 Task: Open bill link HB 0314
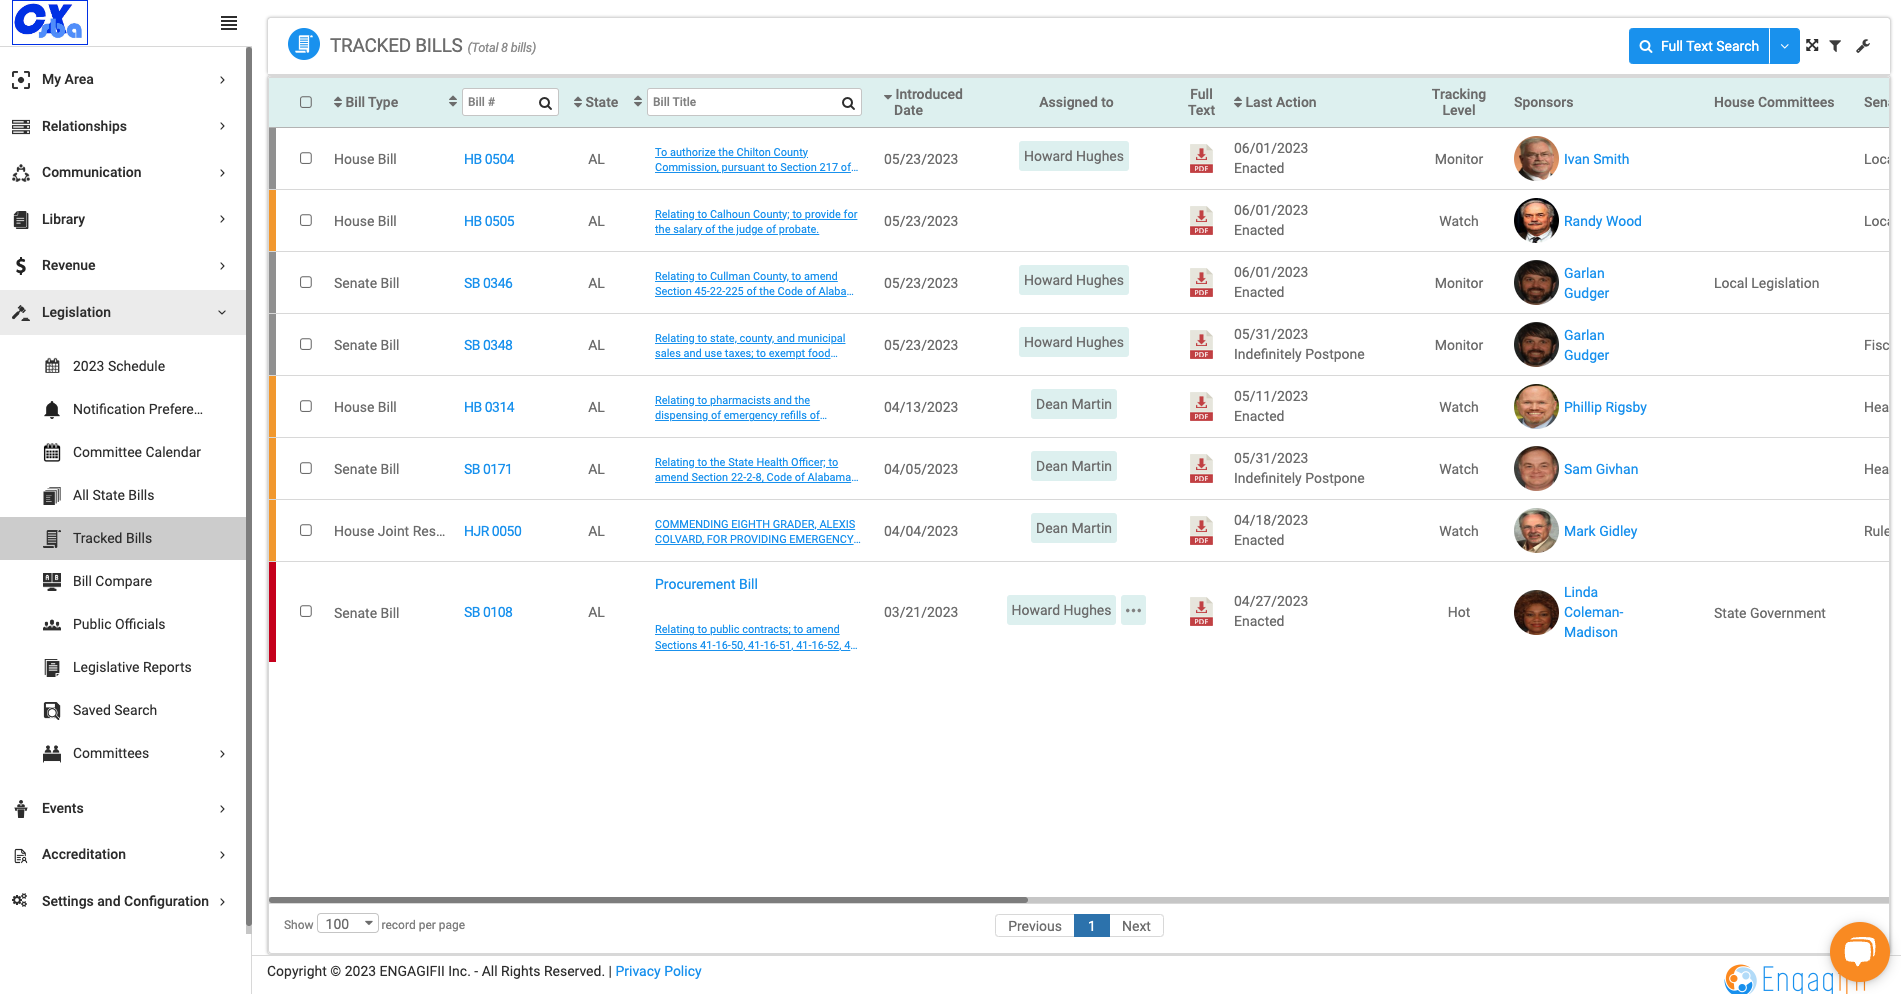pyautogui.click(x=489, y=407)
